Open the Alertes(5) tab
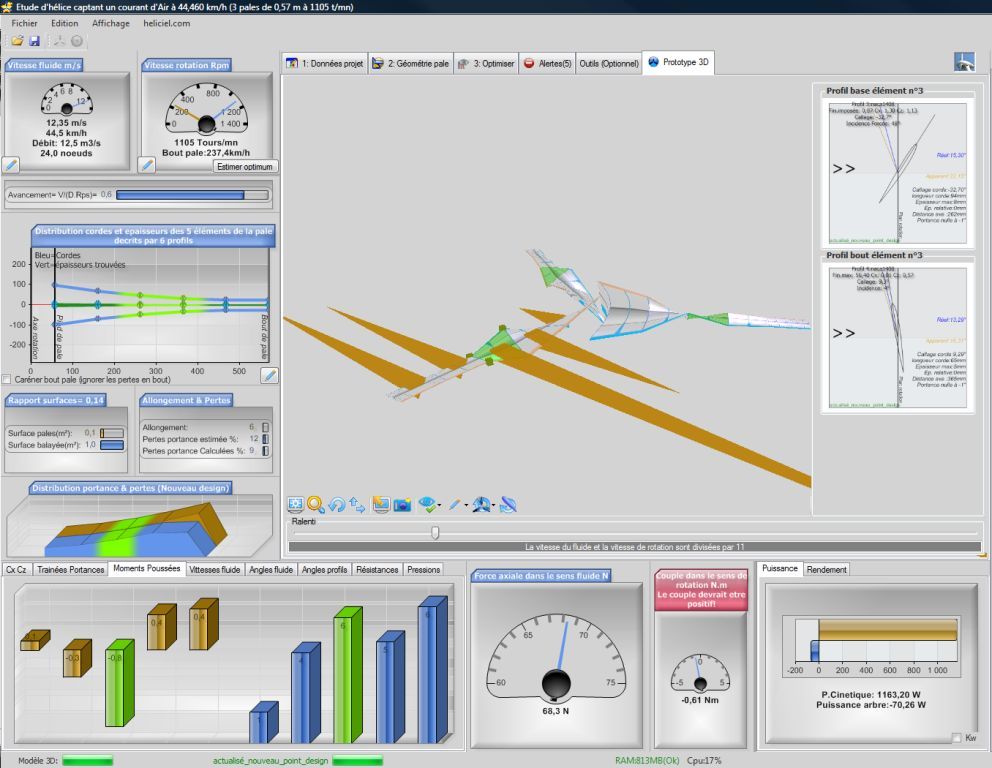This screenshot has height=768, width=992. pos(548,63)
